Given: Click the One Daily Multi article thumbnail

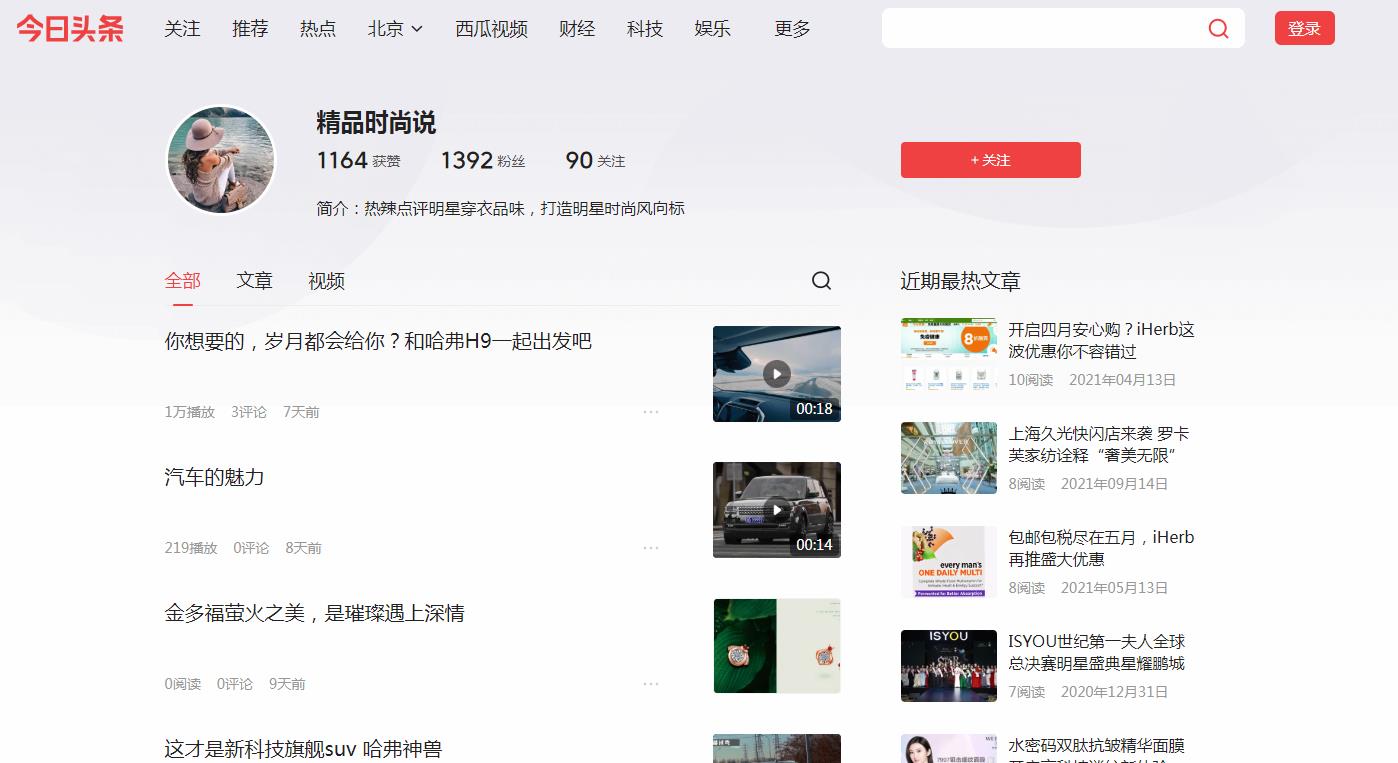Looking at the screenshot, I should tap(949, 562).
